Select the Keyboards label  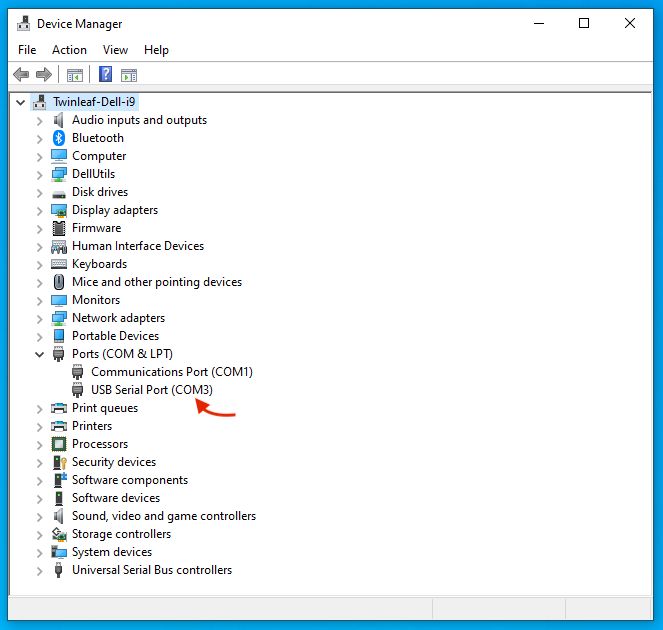click(99, 264)
